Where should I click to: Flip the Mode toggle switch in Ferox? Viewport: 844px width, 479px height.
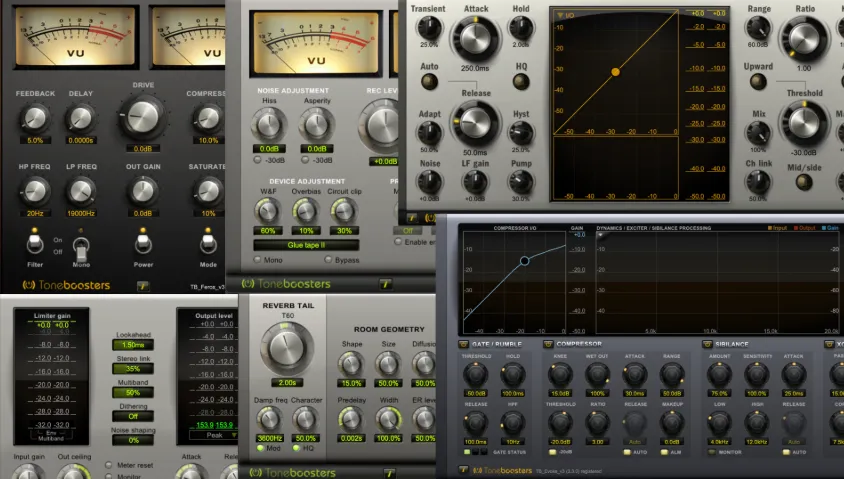tap(208, 243)
